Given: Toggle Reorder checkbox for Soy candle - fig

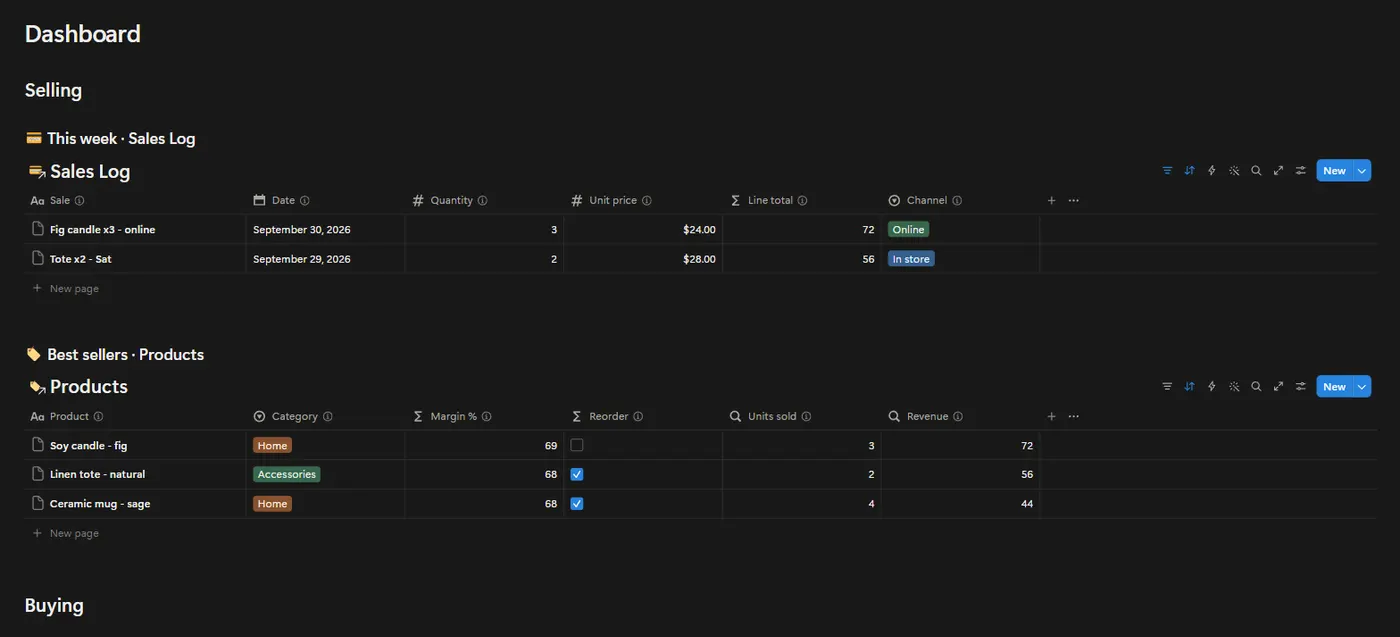Looking at the screenshot, I should point(577,445).
